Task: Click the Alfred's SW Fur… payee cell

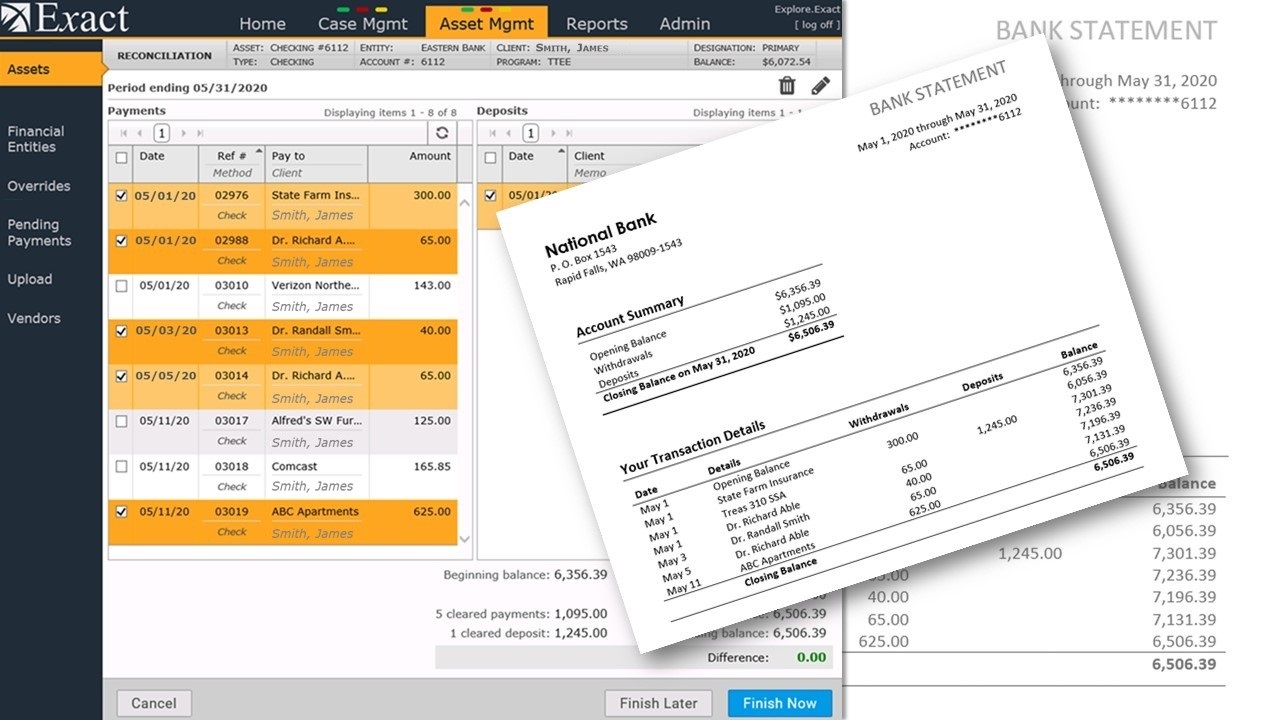Action: click(315, 421)
